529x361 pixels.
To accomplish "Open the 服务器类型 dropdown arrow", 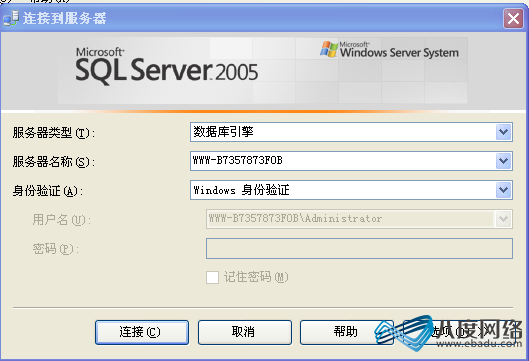I will click(x=504, y=132).
